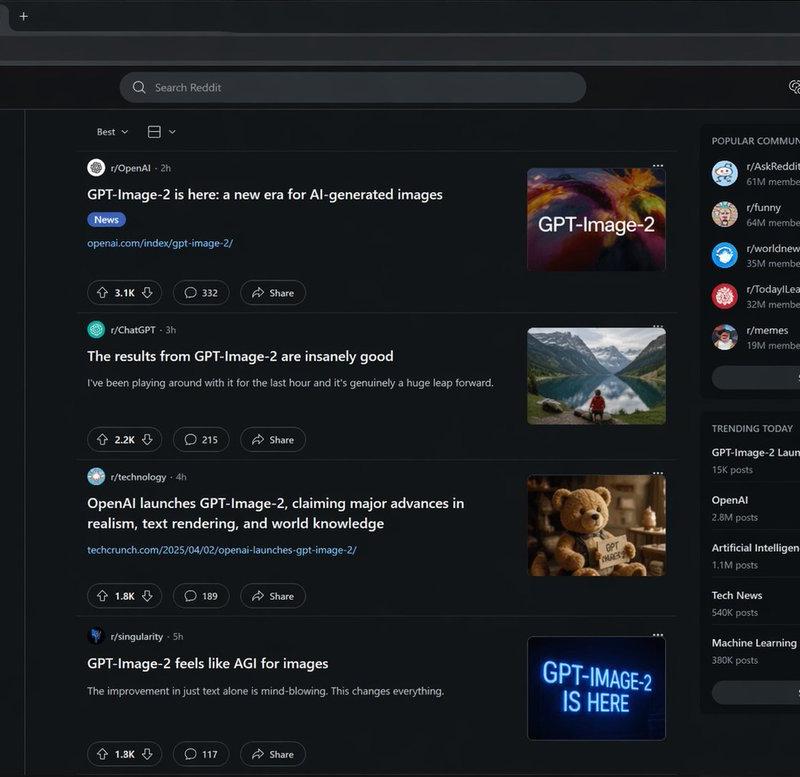Open more options for r/ChatGPT post
Viewport: 800px width, 777px height.
(x=658, y=325)
